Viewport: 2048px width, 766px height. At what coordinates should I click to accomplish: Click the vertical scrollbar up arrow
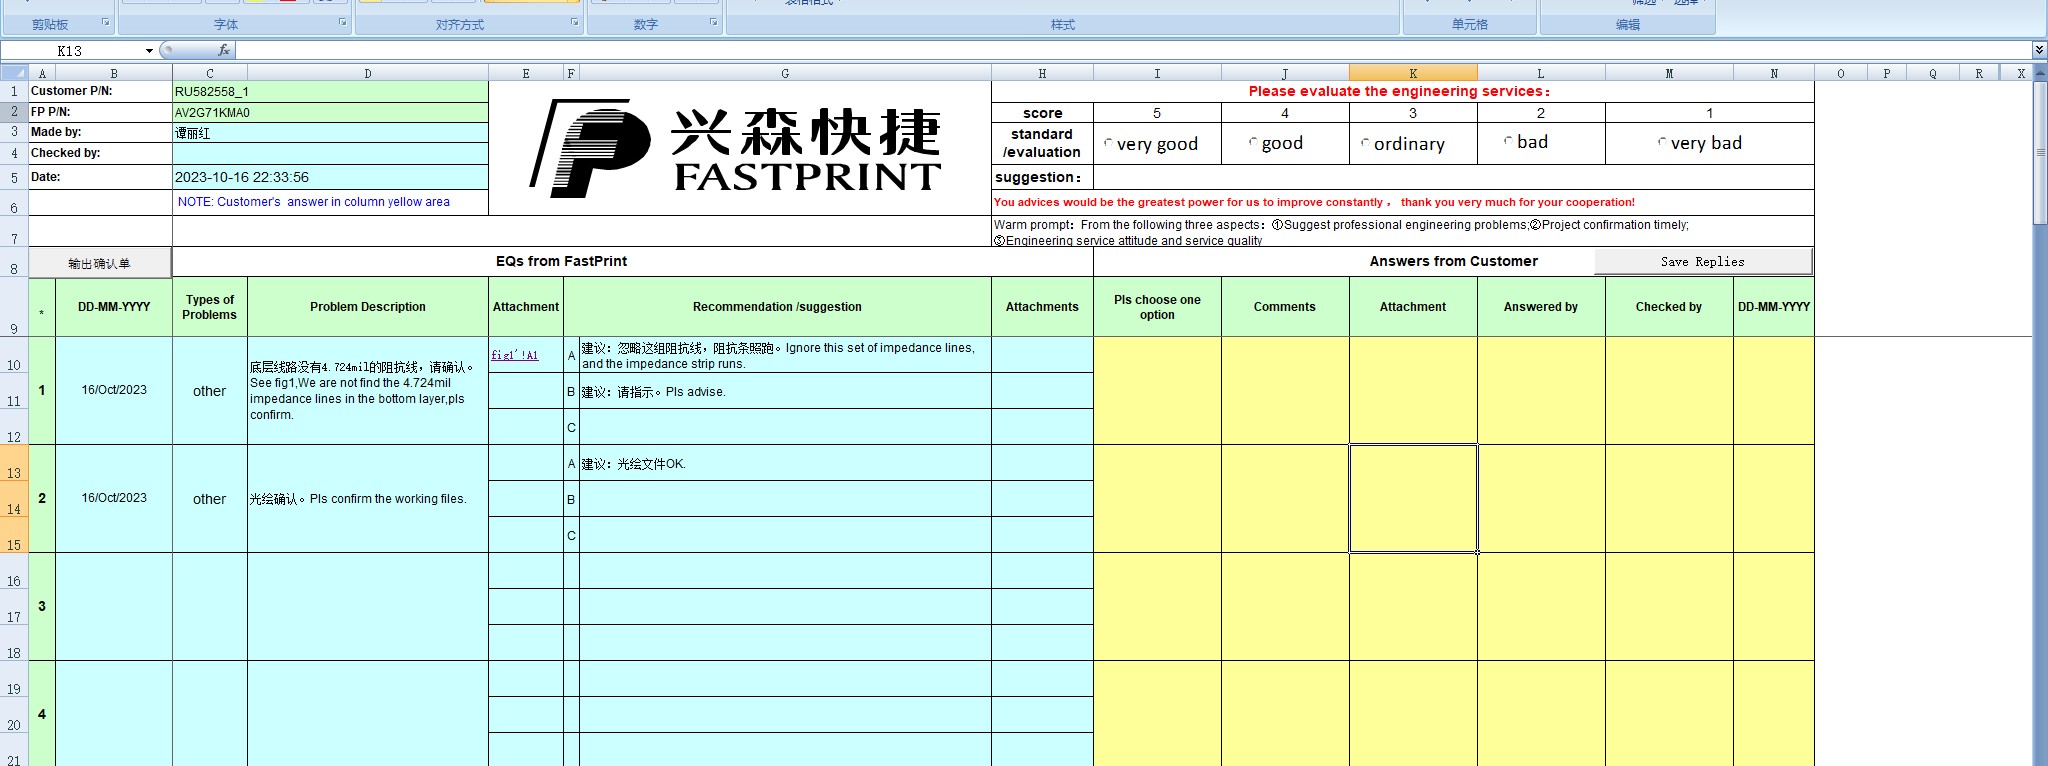point(2039,73)
